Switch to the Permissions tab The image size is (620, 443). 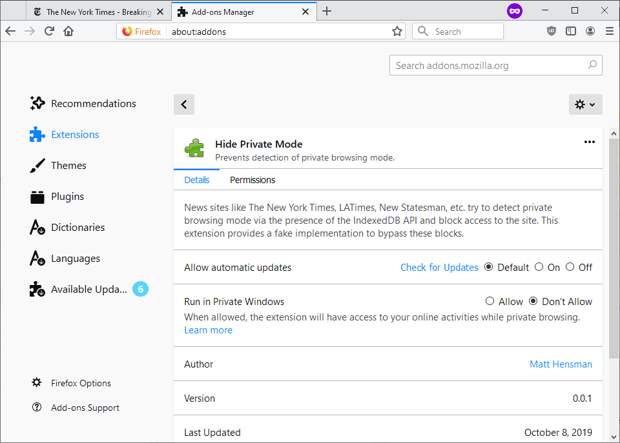pos(252,180)
